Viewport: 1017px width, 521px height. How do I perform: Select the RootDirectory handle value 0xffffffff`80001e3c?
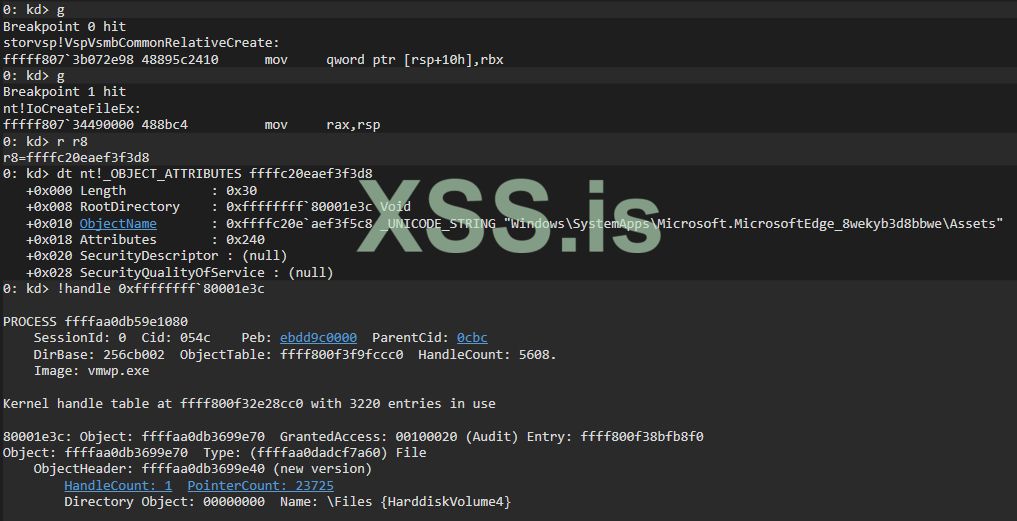tap(300, 206)
